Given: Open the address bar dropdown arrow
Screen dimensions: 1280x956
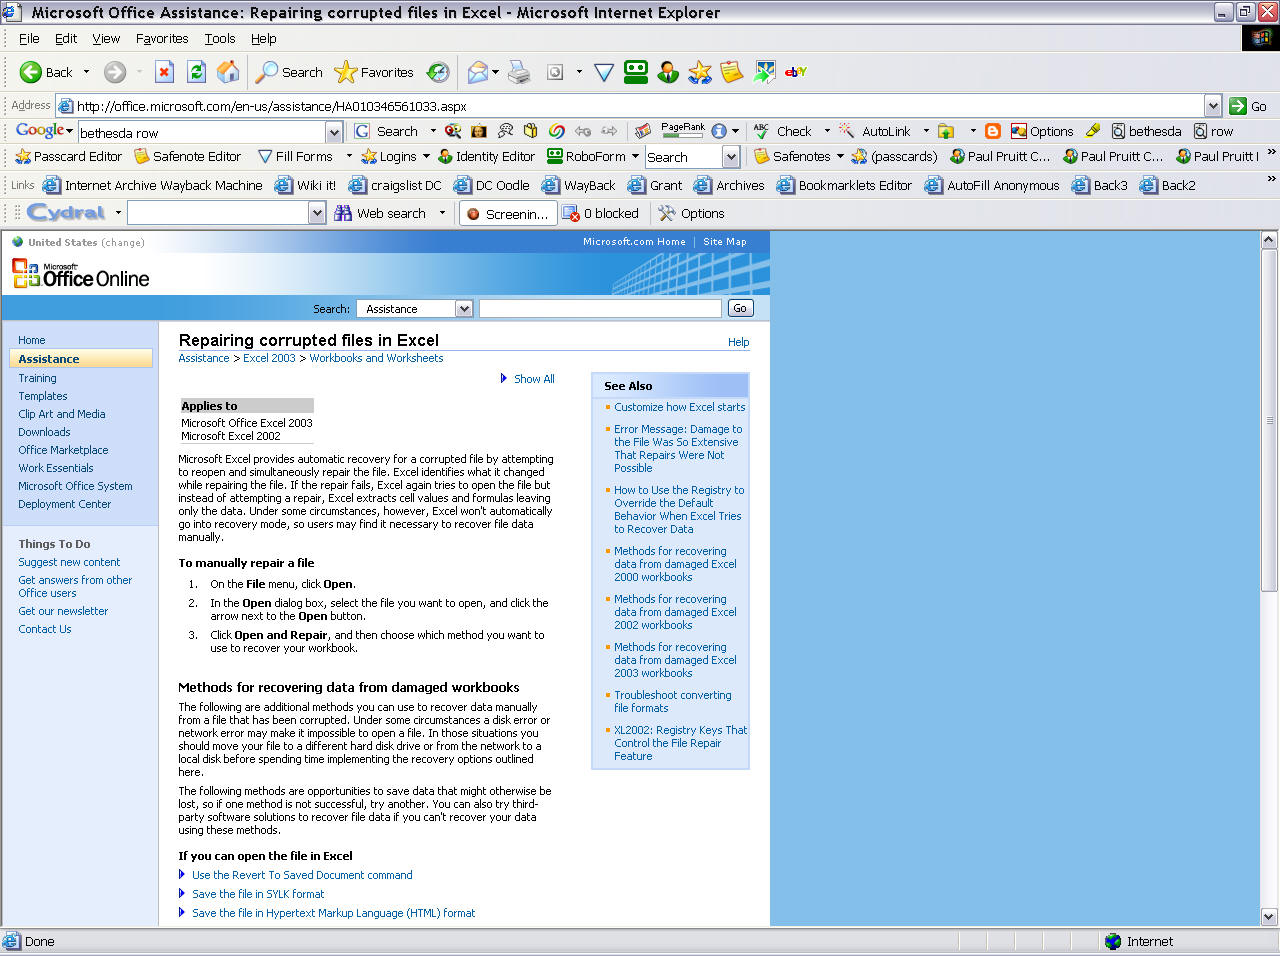Looking at the screenshot, I should tap(1213, 106).
